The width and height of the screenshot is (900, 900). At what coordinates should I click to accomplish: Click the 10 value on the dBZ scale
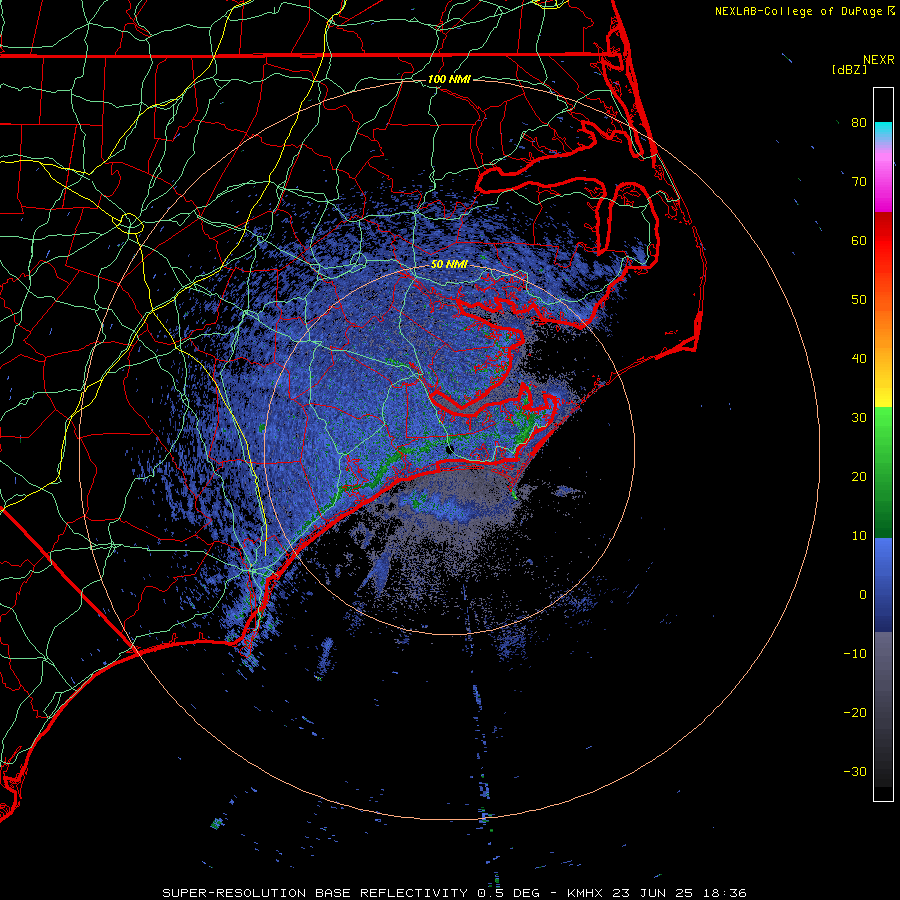click(859, 536)
